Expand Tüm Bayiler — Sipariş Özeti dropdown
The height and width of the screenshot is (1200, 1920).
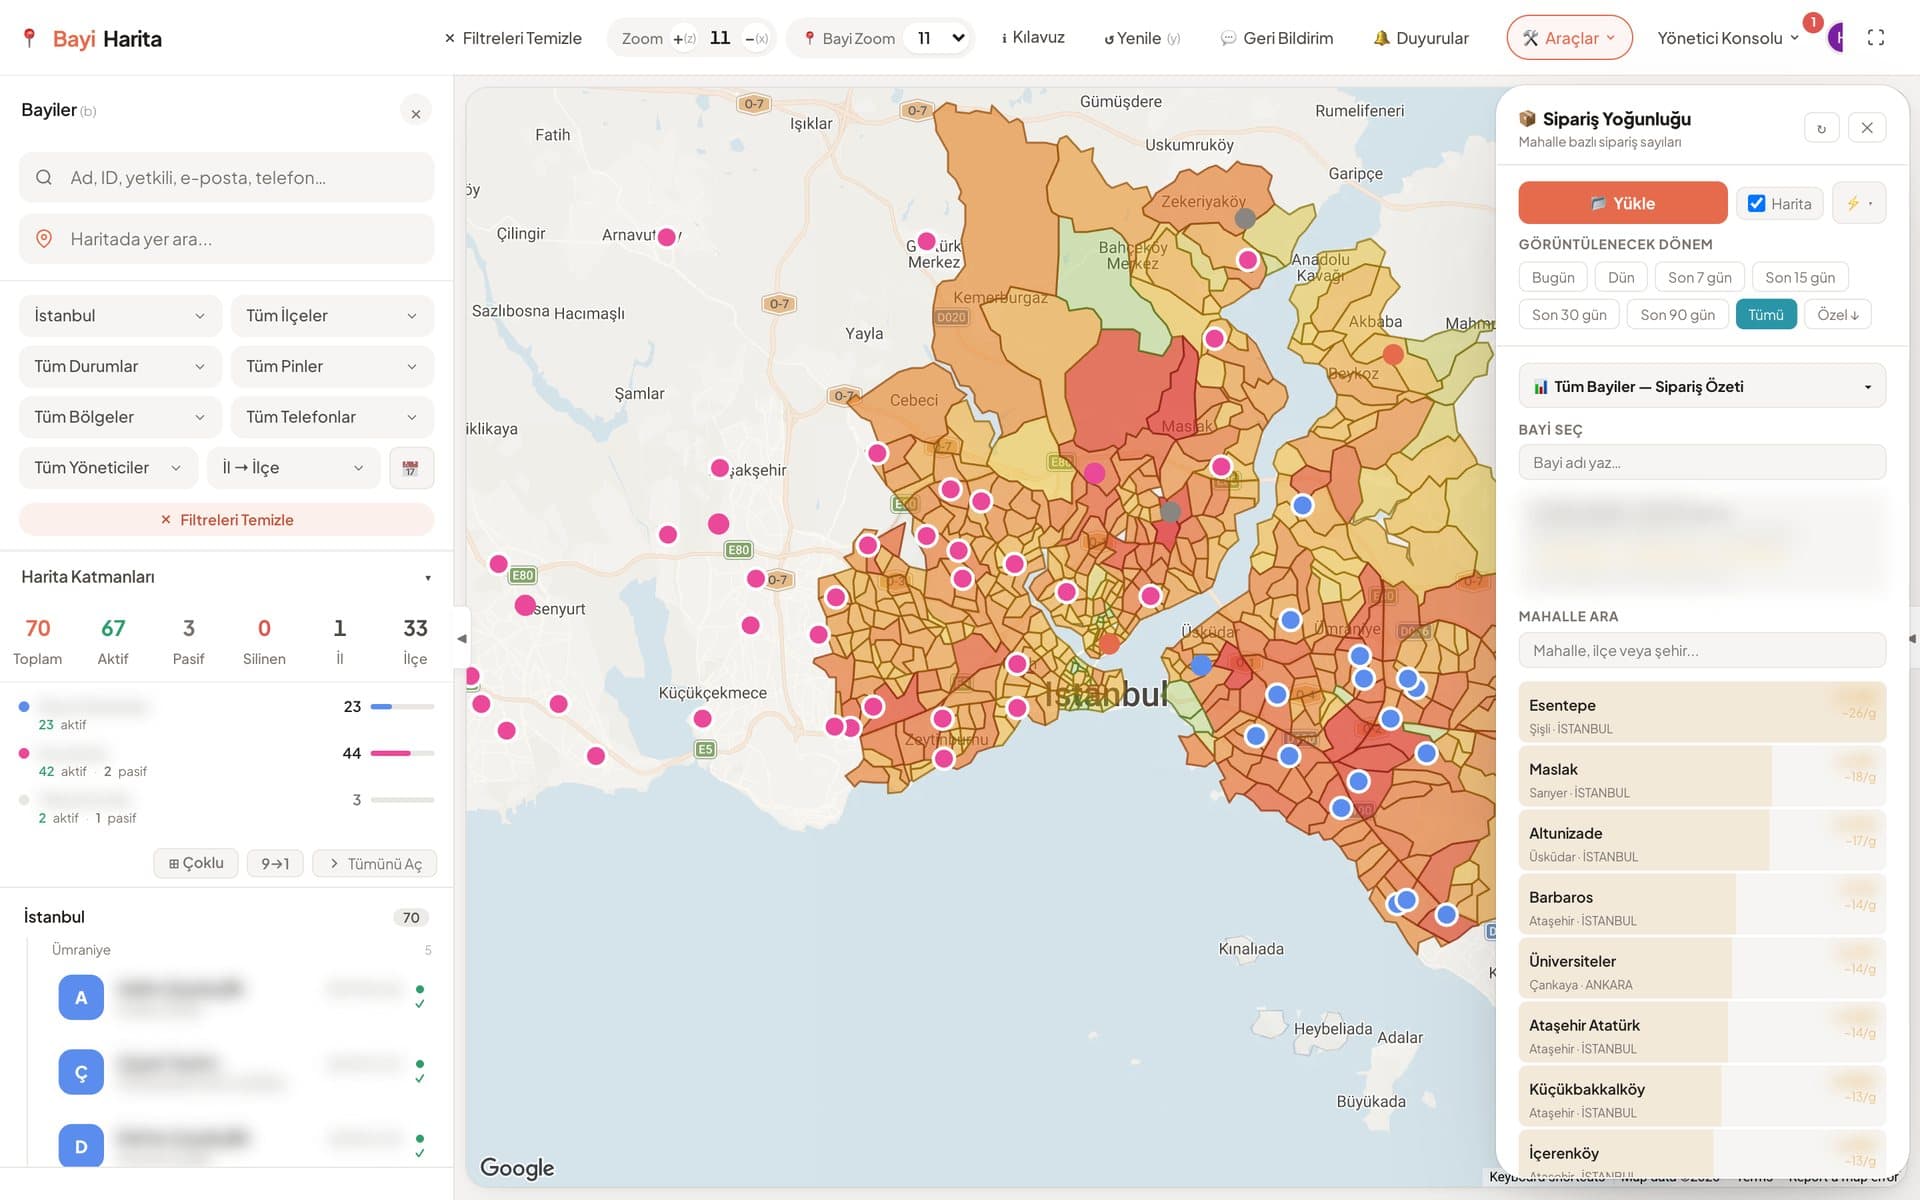coord(1702,387)
